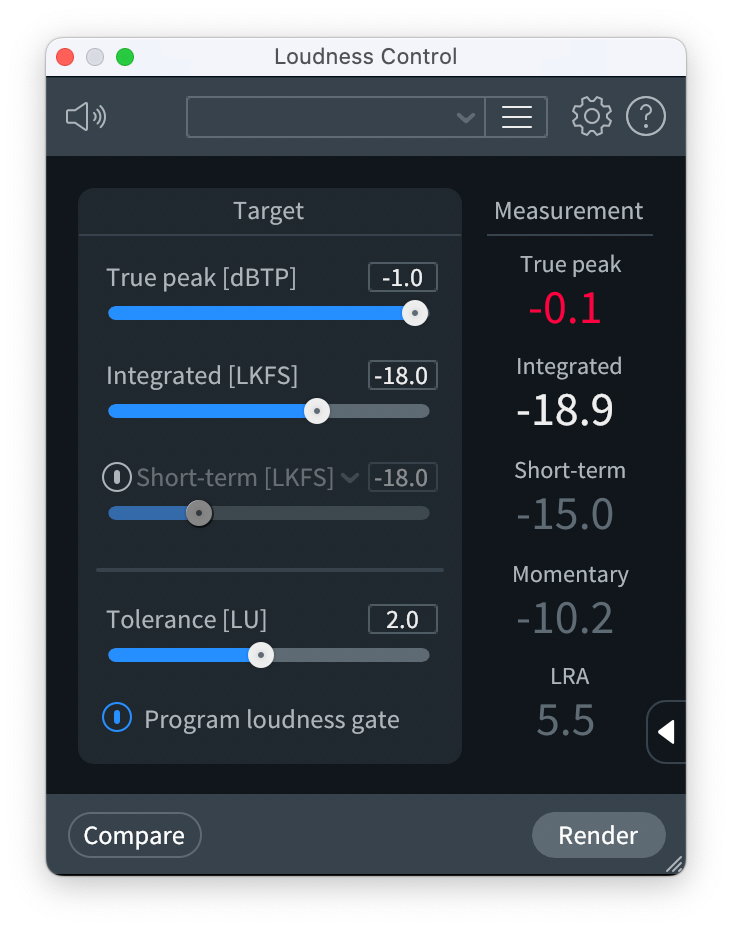Click the Compare button
This screenshot has height=930, width=732.
click(134, 836)
